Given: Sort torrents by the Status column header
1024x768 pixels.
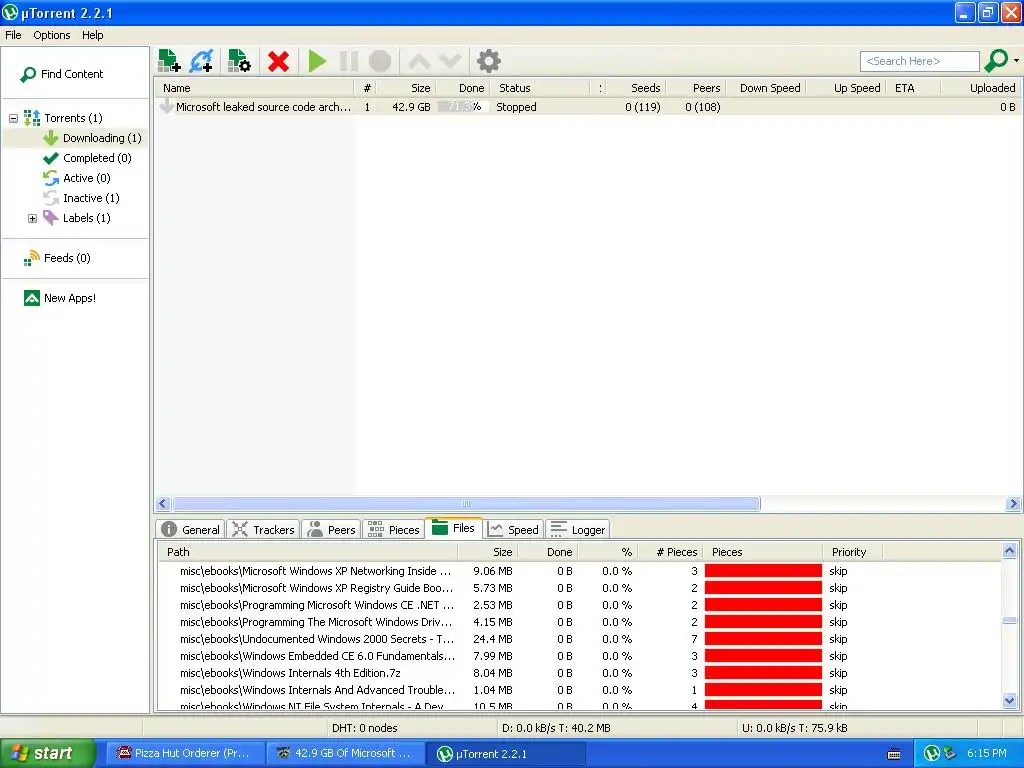Looking at the screenshot, I should click(x=541, y=88).
